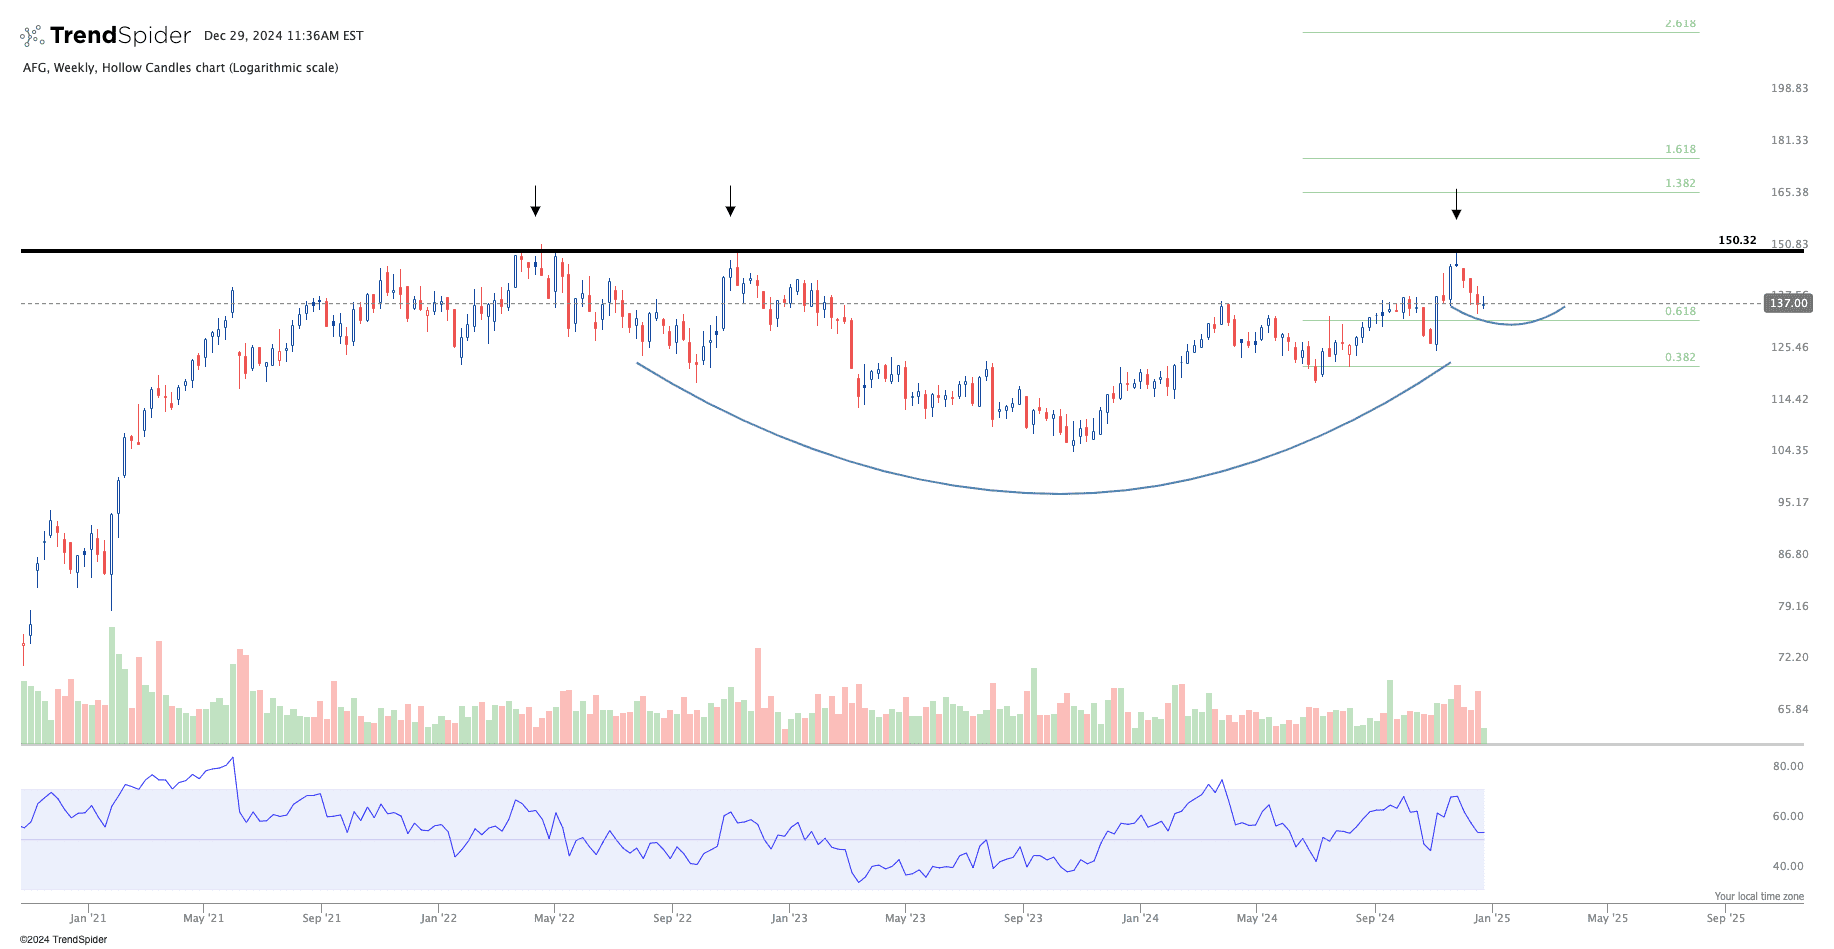Select the 1.618 Fibonacci extension label
This screenshot has height=949, width=1834.
[x=1680, y=149]
